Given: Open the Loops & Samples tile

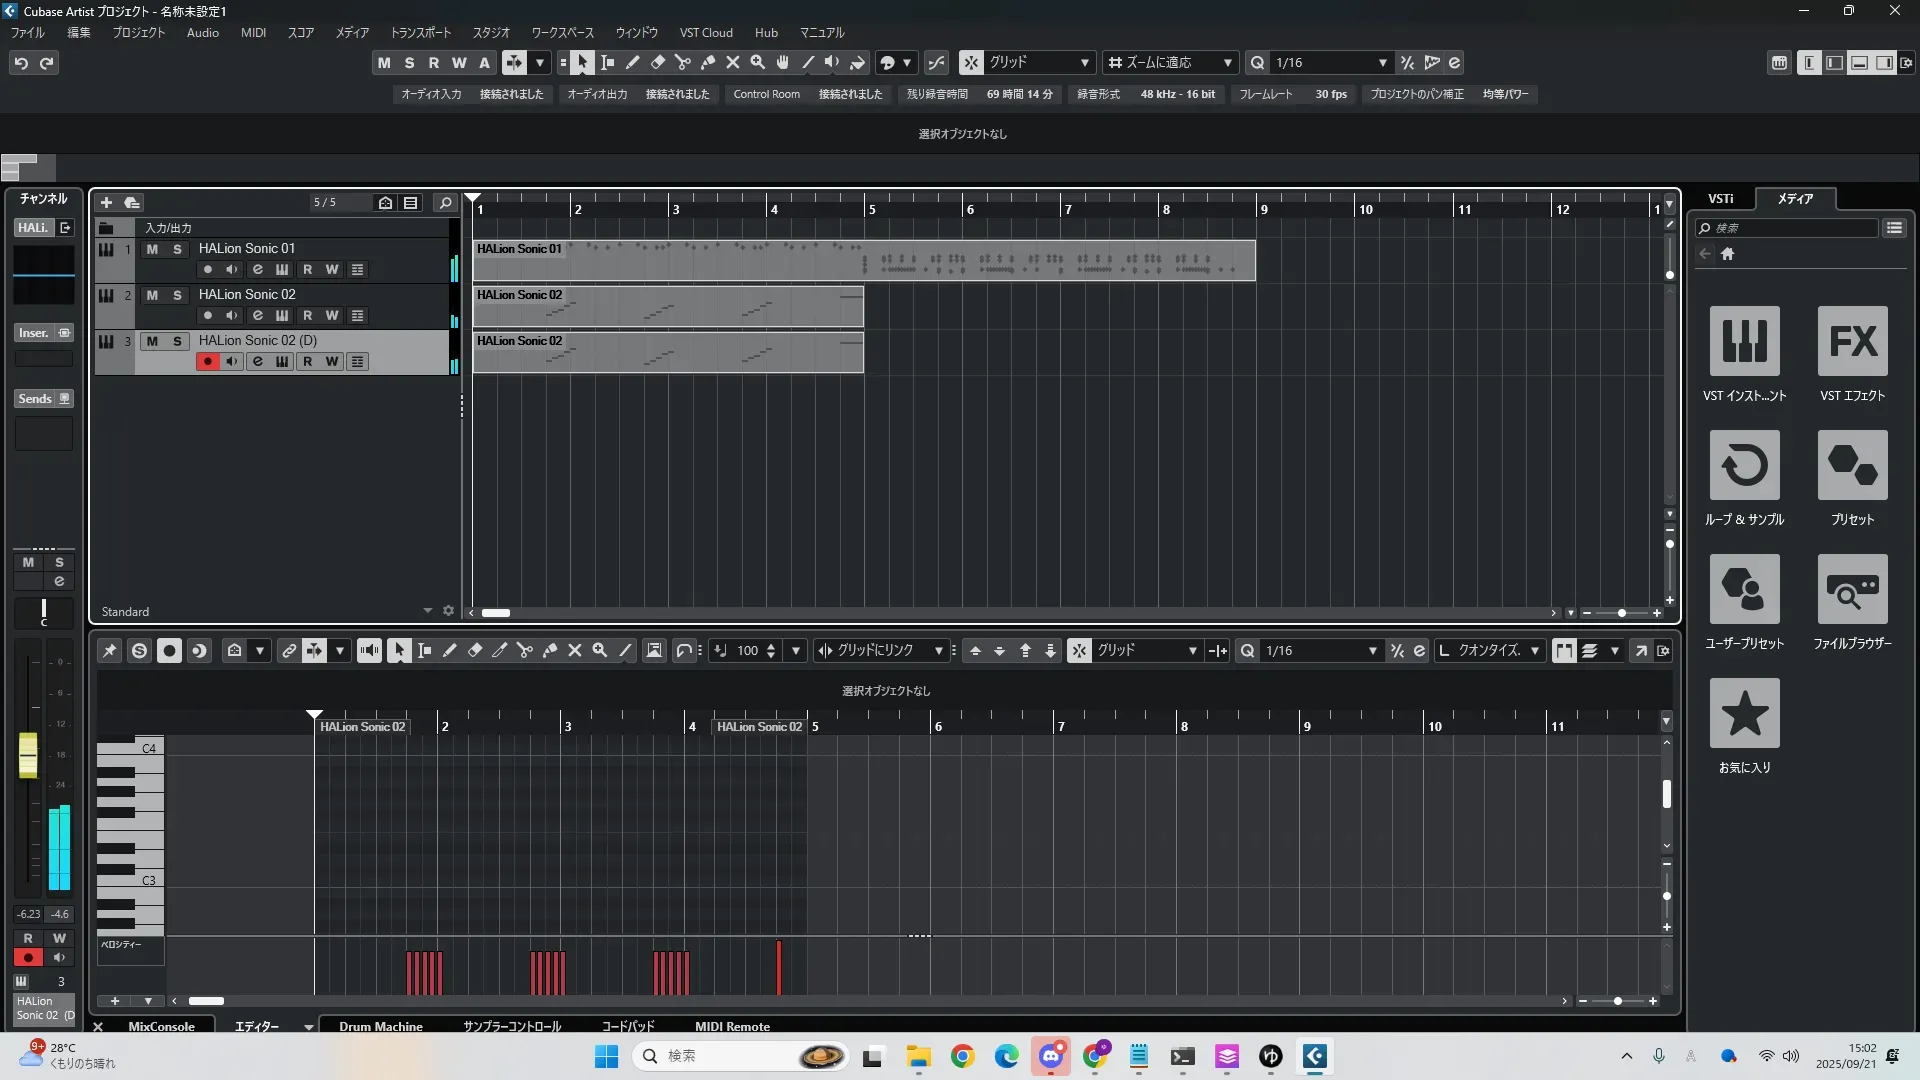Looking at the screenshot, I should click(1744, 466).
